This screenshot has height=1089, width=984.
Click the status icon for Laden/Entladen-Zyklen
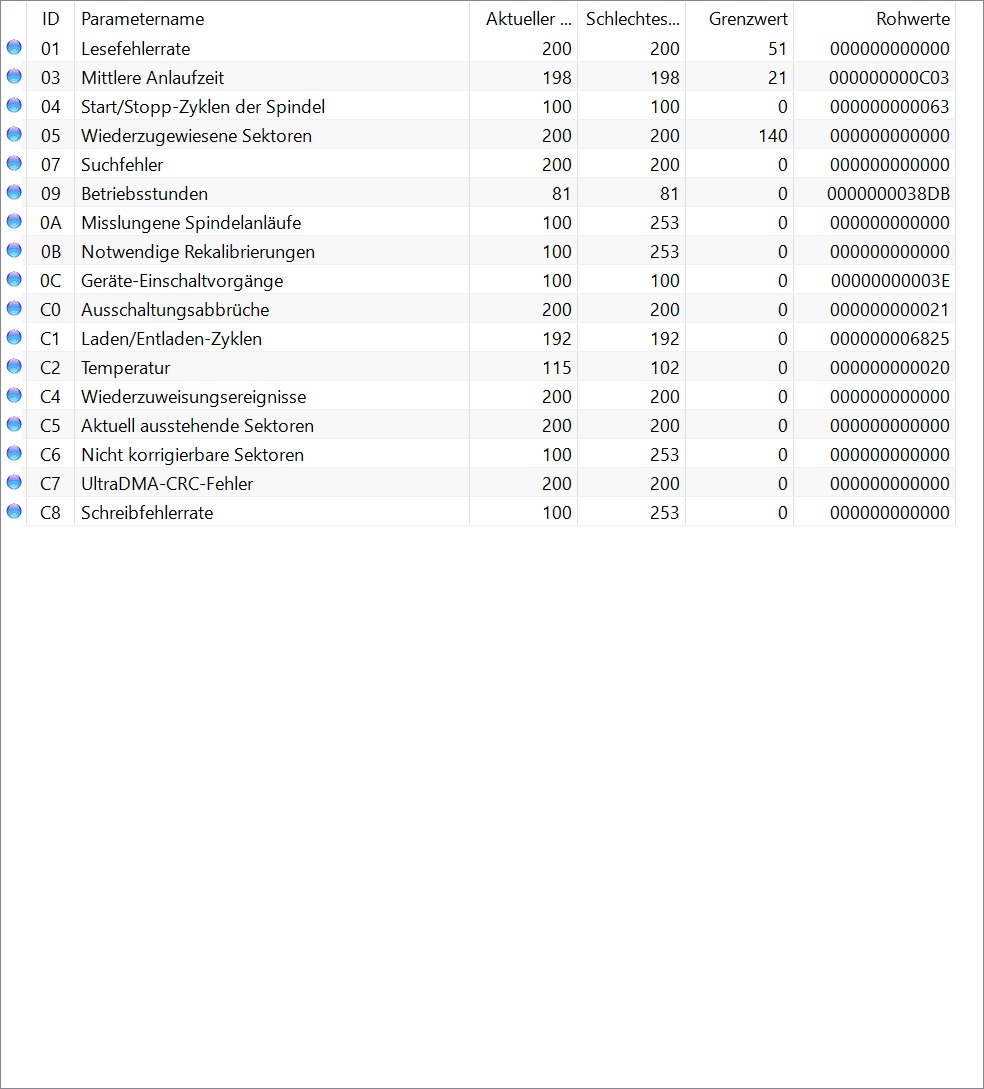(14, 338)
